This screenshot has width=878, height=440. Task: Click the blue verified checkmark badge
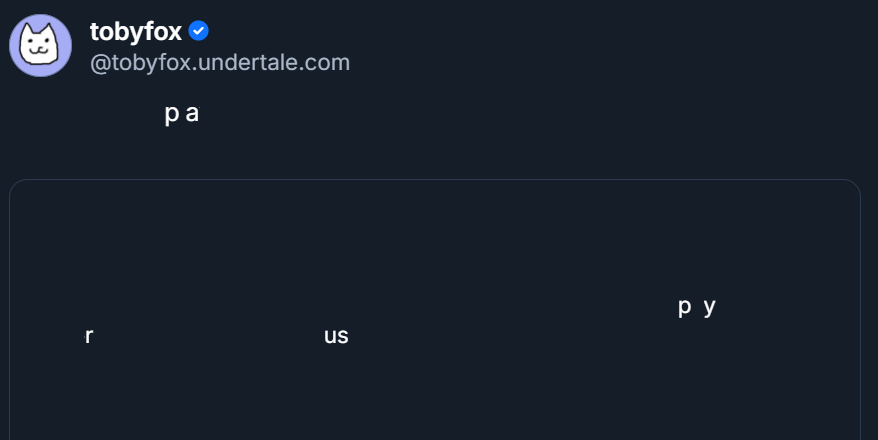tap(199, 31)
